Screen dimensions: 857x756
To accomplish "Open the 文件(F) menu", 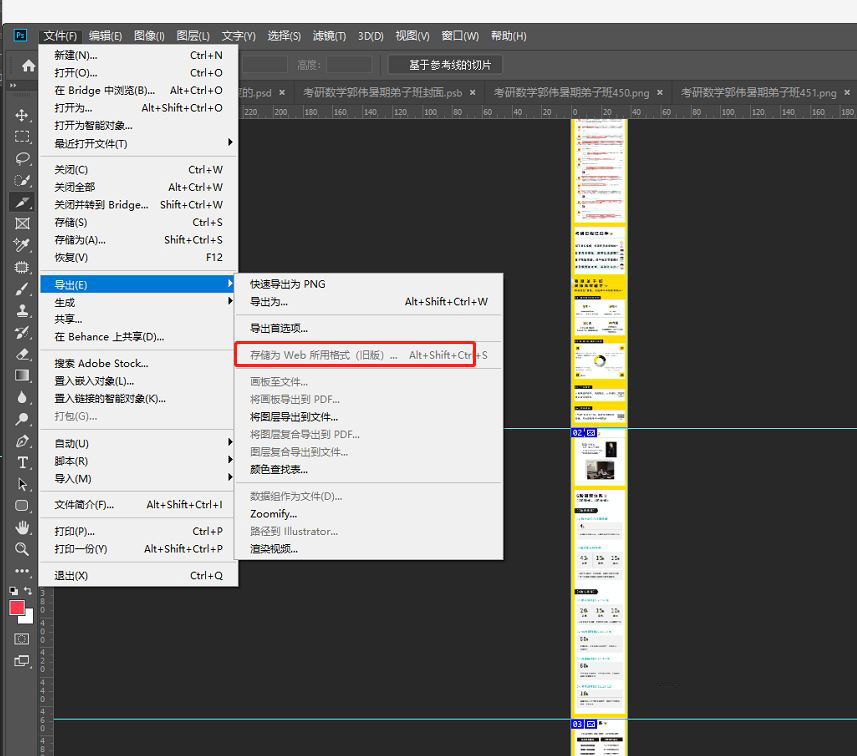I will (x=60, y=36).
